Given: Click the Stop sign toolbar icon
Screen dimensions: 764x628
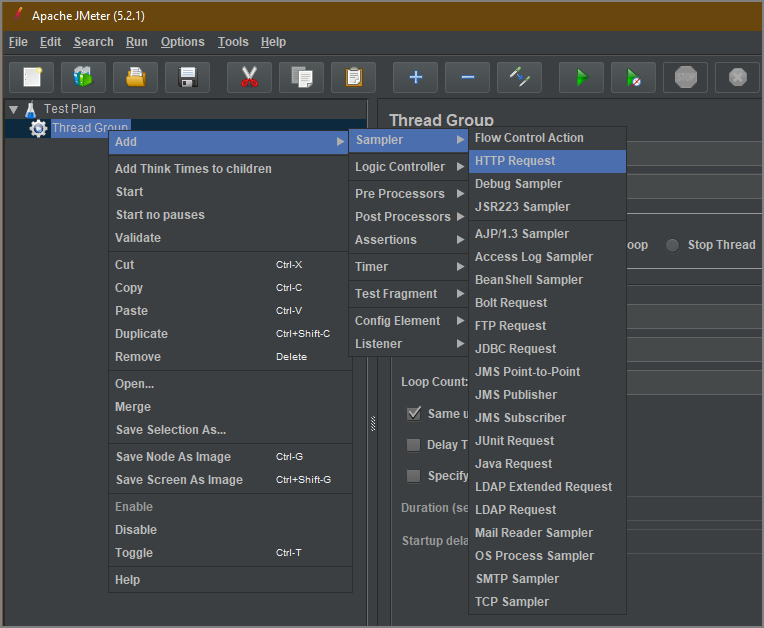Looking at the screenshot, I should [x=686, y=77].
